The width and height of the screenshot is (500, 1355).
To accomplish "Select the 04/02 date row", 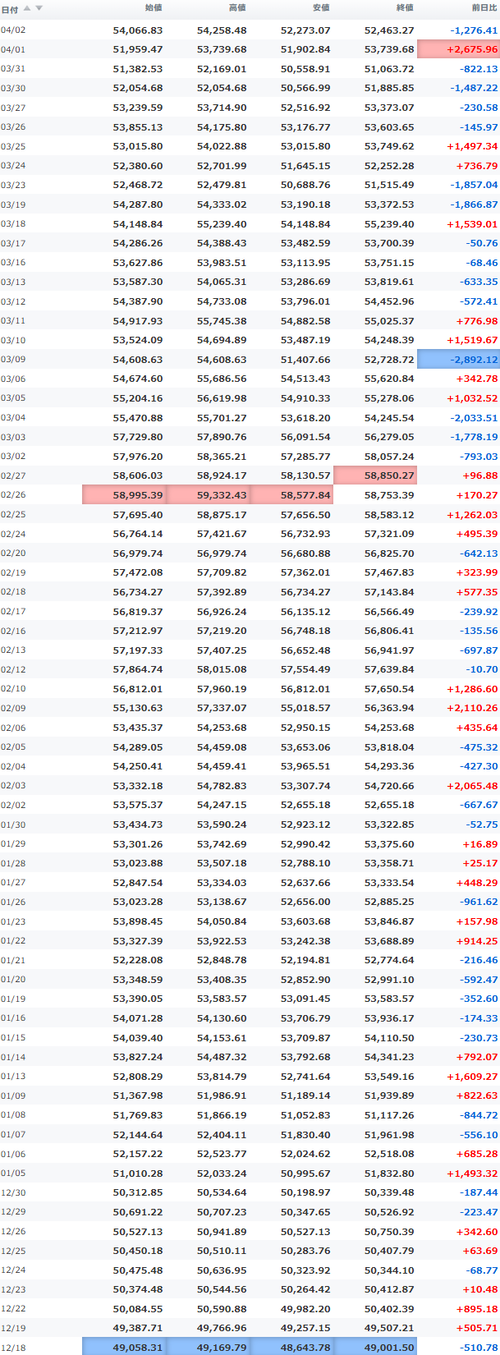I will pyautogui.click(x=250, y=30).
